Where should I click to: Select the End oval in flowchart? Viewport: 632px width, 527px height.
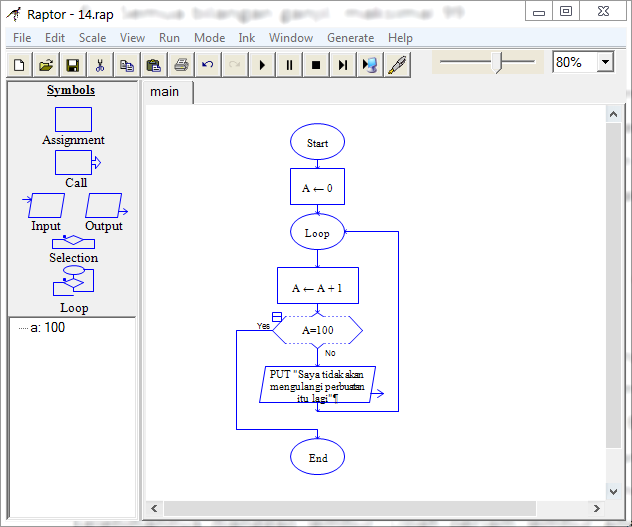(x=318, y=457)
